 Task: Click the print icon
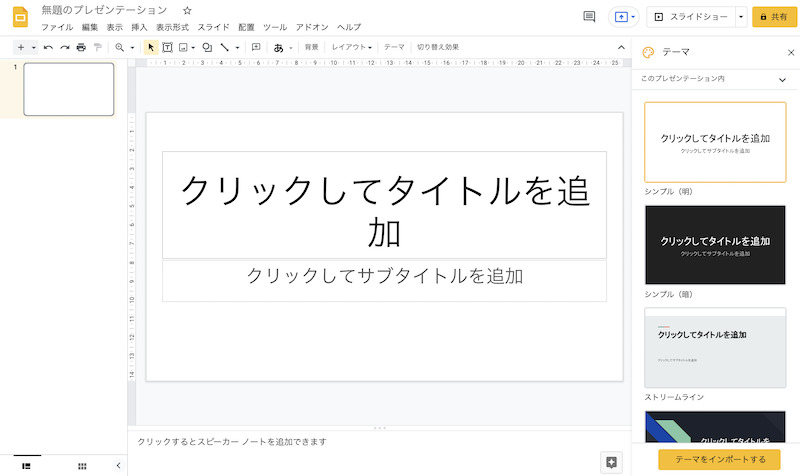[x=81, y=47]
